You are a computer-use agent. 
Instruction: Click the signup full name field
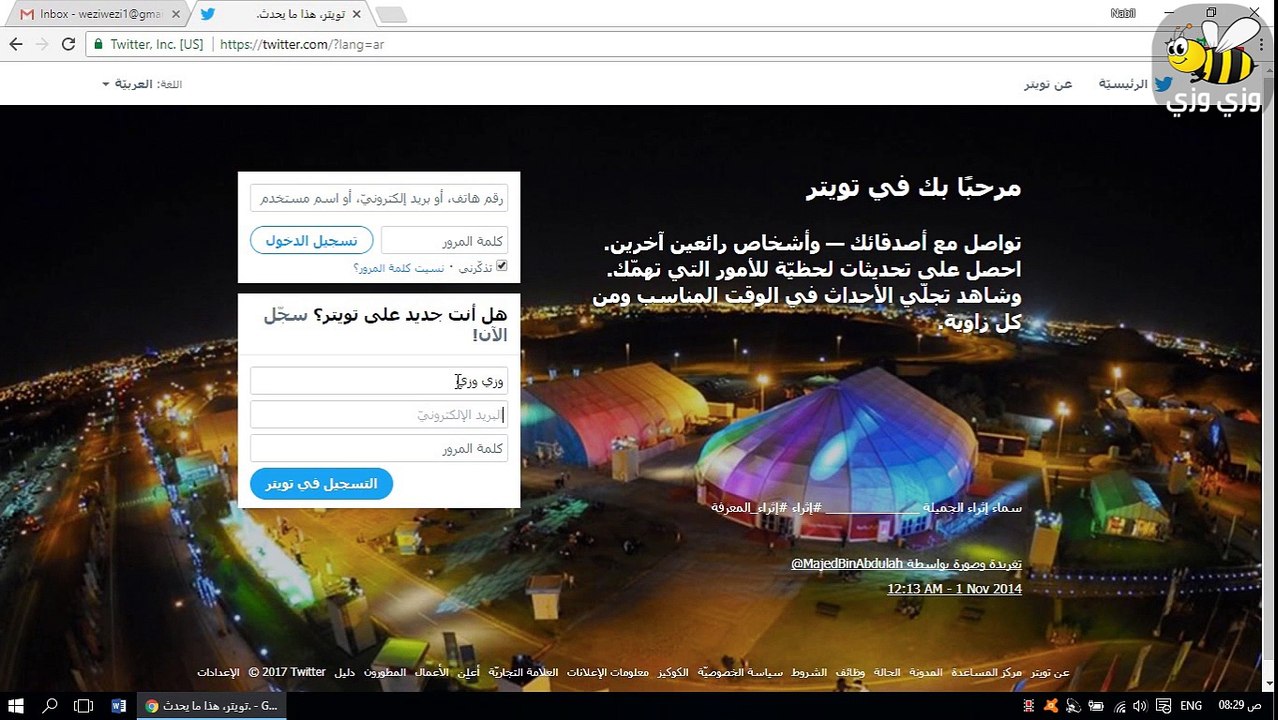pos(379,381)
